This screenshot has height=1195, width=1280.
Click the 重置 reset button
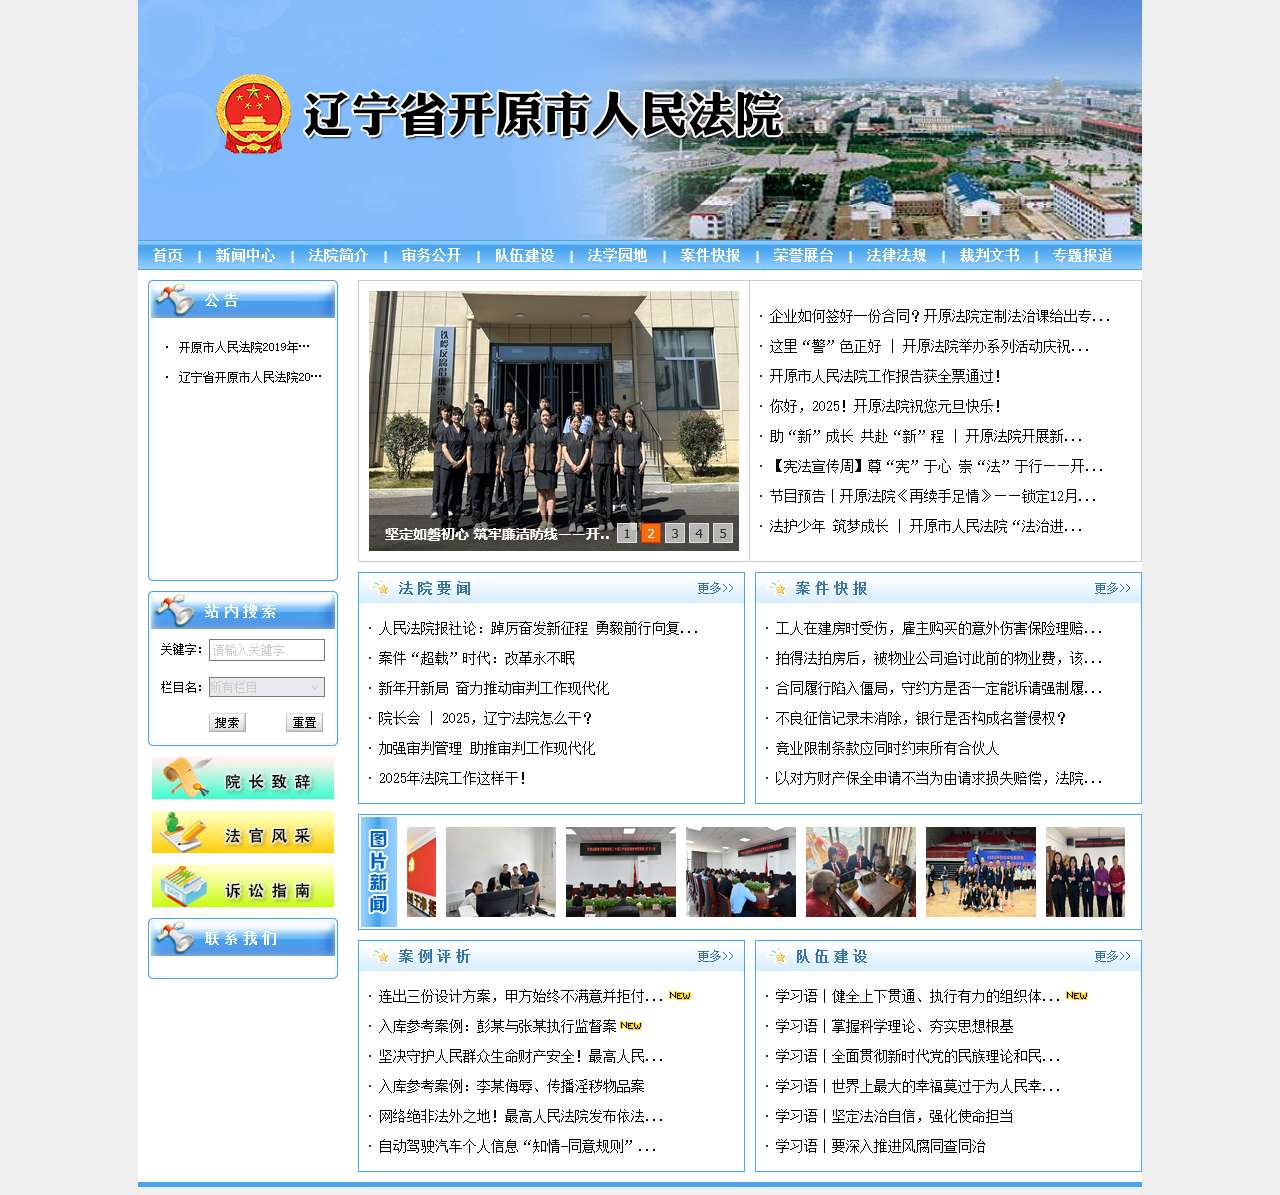pos(304,722)
